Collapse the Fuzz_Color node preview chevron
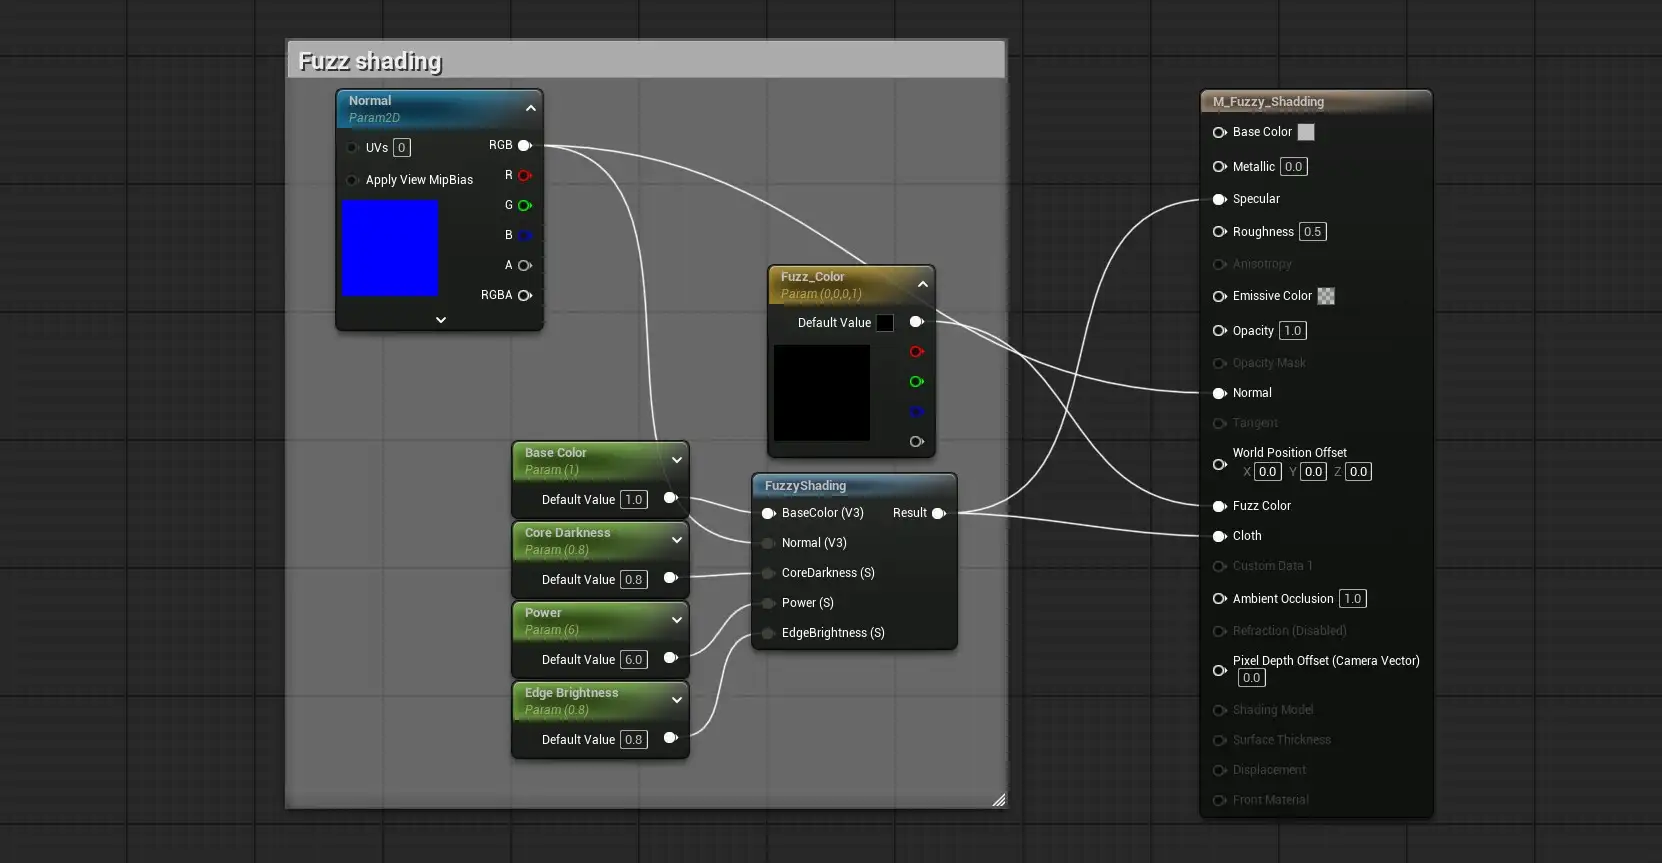1662x863 pixels. tap(923, 284)
